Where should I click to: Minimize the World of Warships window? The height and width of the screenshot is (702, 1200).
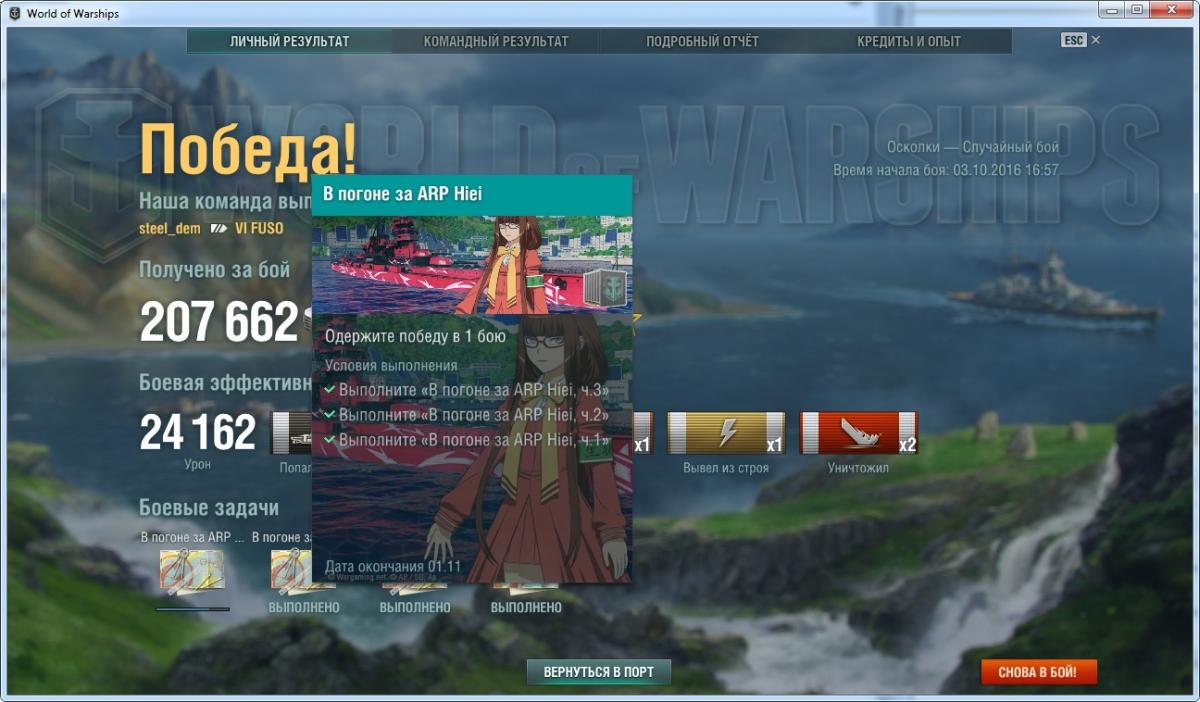[x=1113, y=10]
